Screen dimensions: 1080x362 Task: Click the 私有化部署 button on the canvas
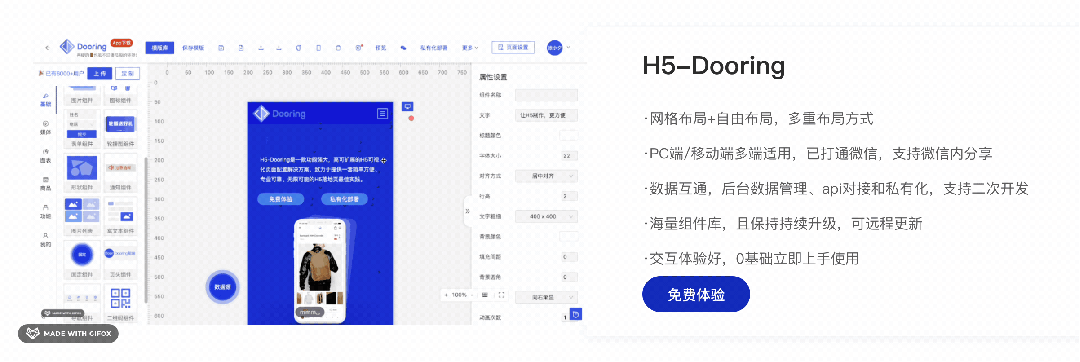344,199
